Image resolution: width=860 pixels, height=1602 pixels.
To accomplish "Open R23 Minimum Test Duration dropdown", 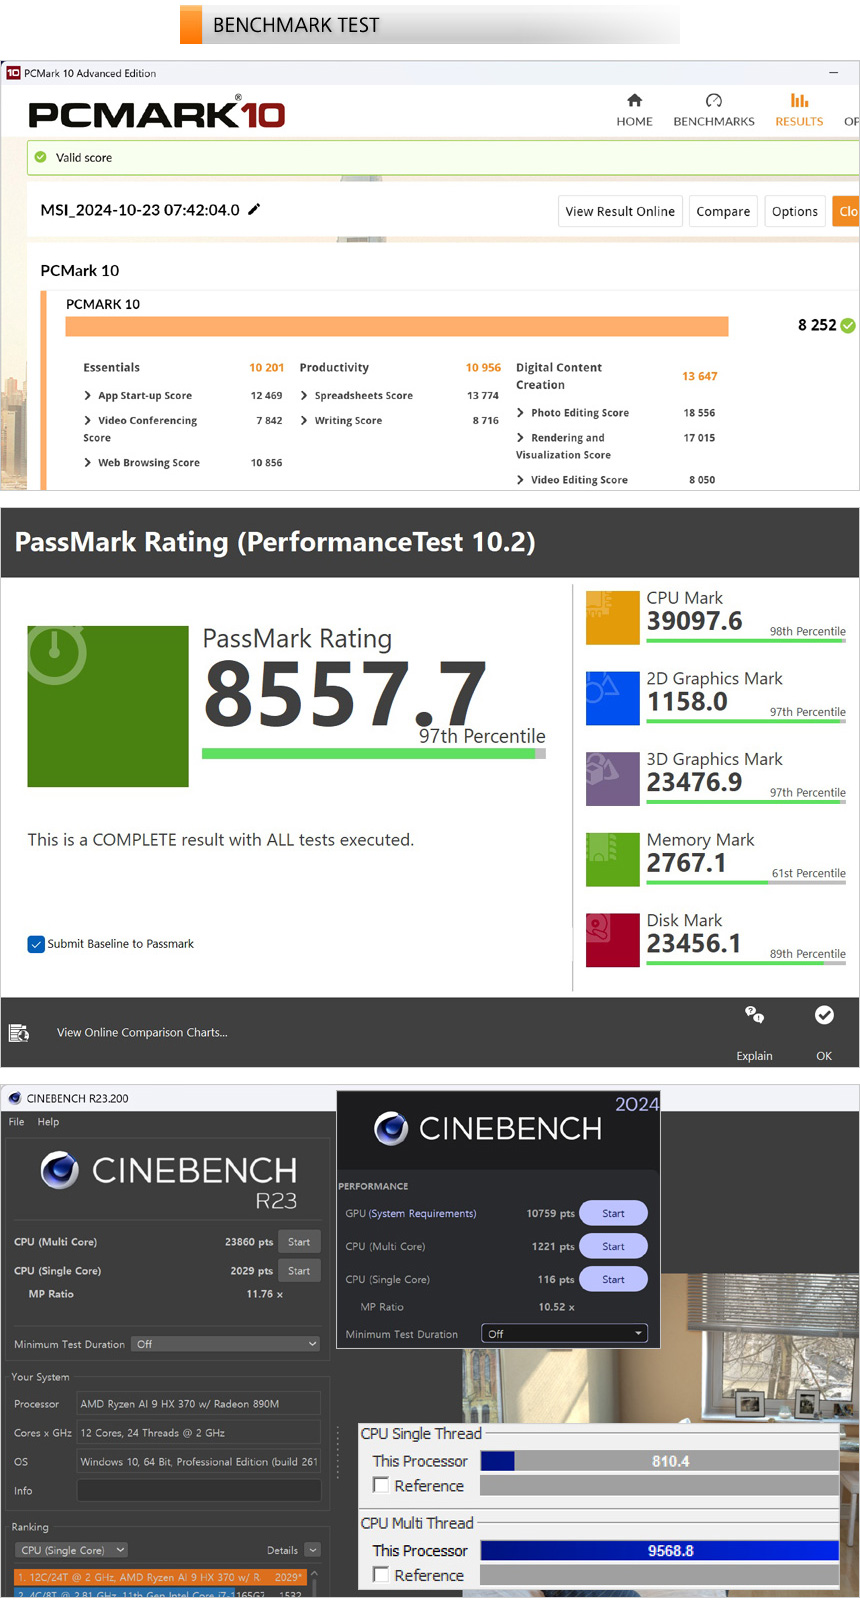I will (x=226, y=1344).
